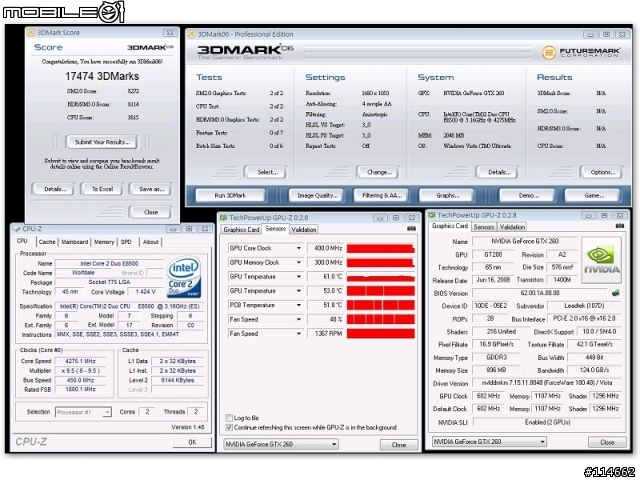Click the Core Speed 4275.1 MHz value
This screenshot has height=480, width=640.
80,361
